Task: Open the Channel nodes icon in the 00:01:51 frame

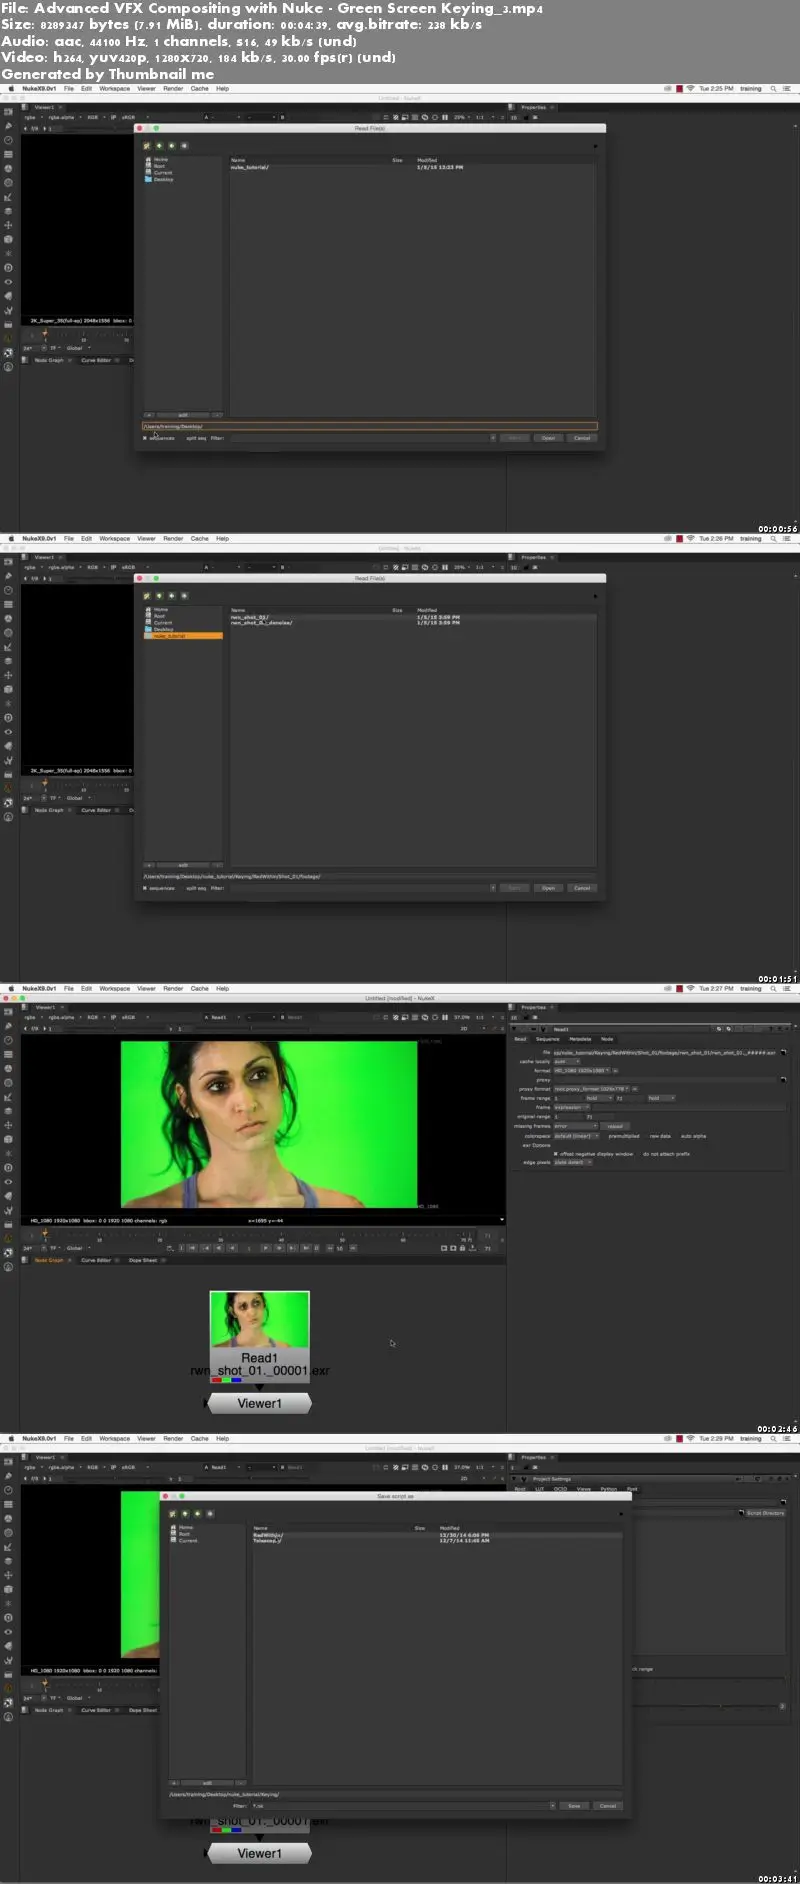Action: [x=8, y=604]
